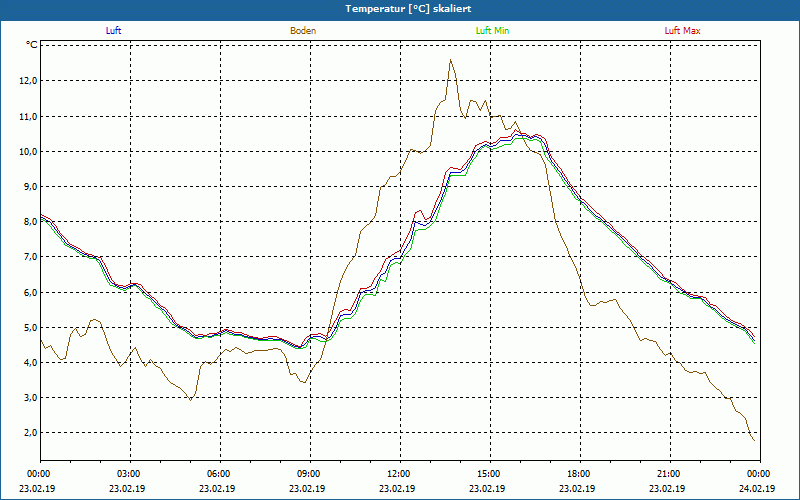Select the green 'Luft Min' legend label
Image resolution: width=800 pixels, height=500 pixels.
coord(492,31)
